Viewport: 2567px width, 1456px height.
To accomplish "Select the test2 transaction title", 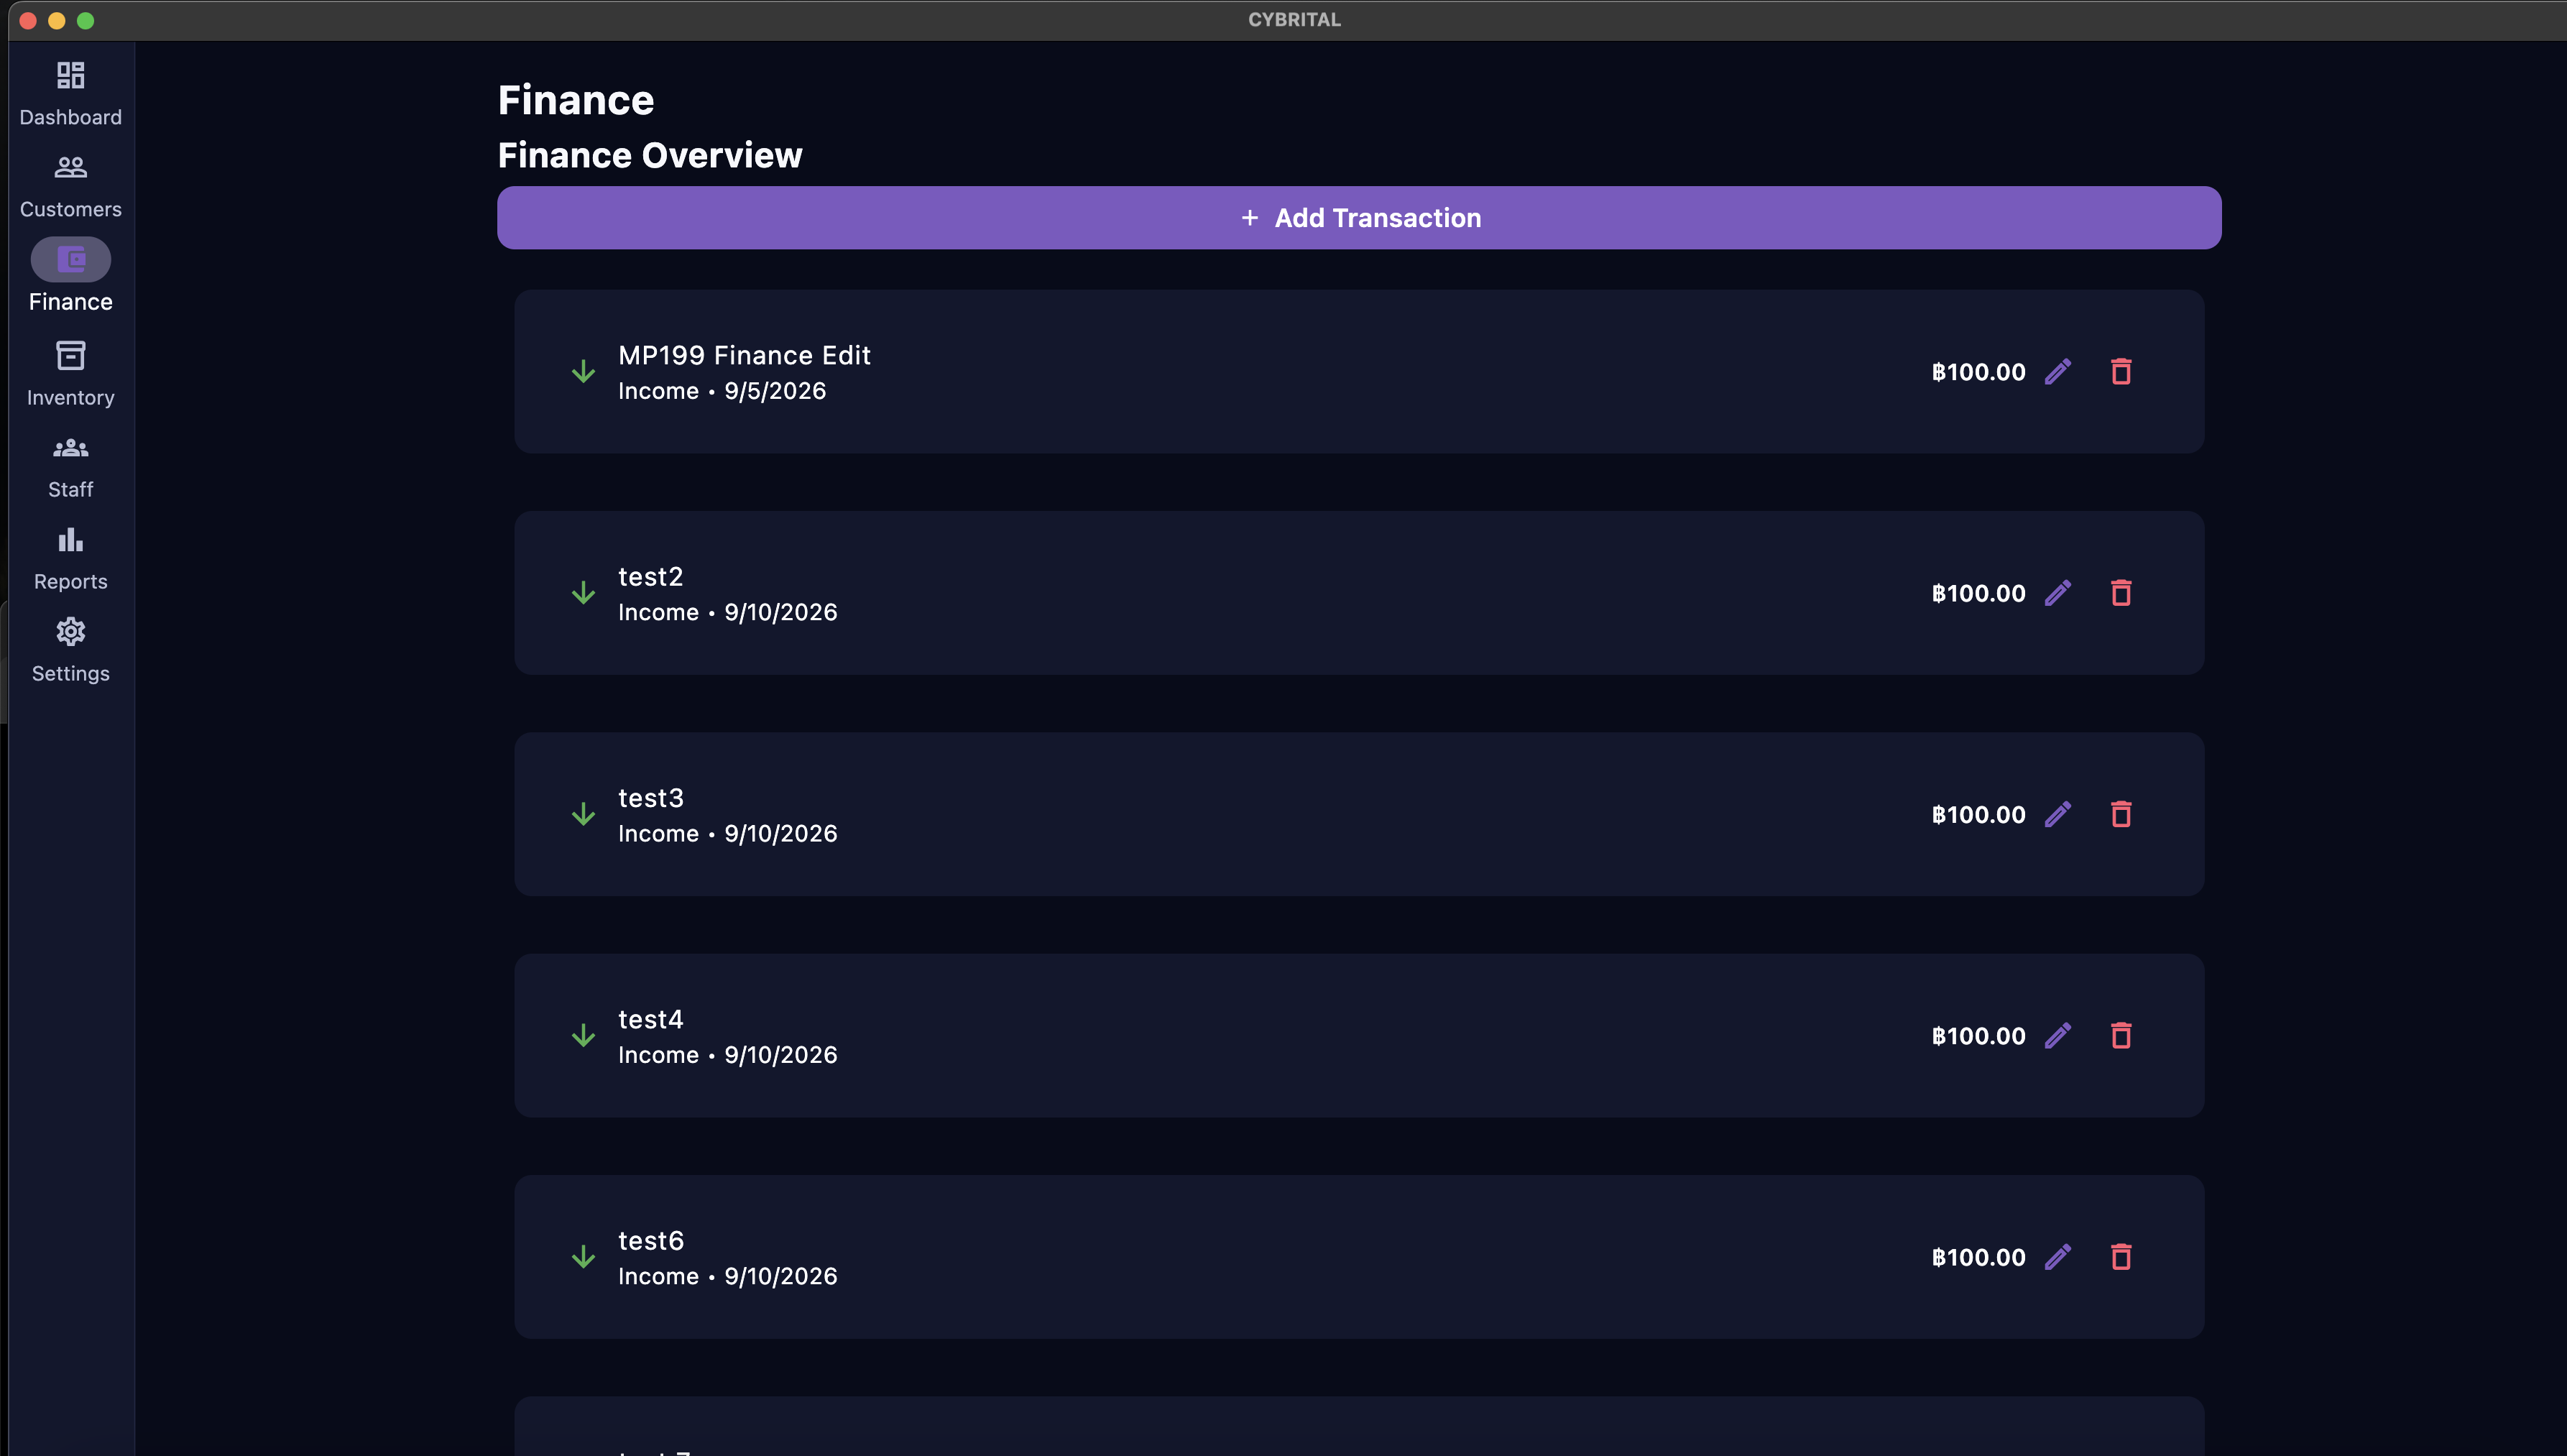I will click(x=650, y=577).
